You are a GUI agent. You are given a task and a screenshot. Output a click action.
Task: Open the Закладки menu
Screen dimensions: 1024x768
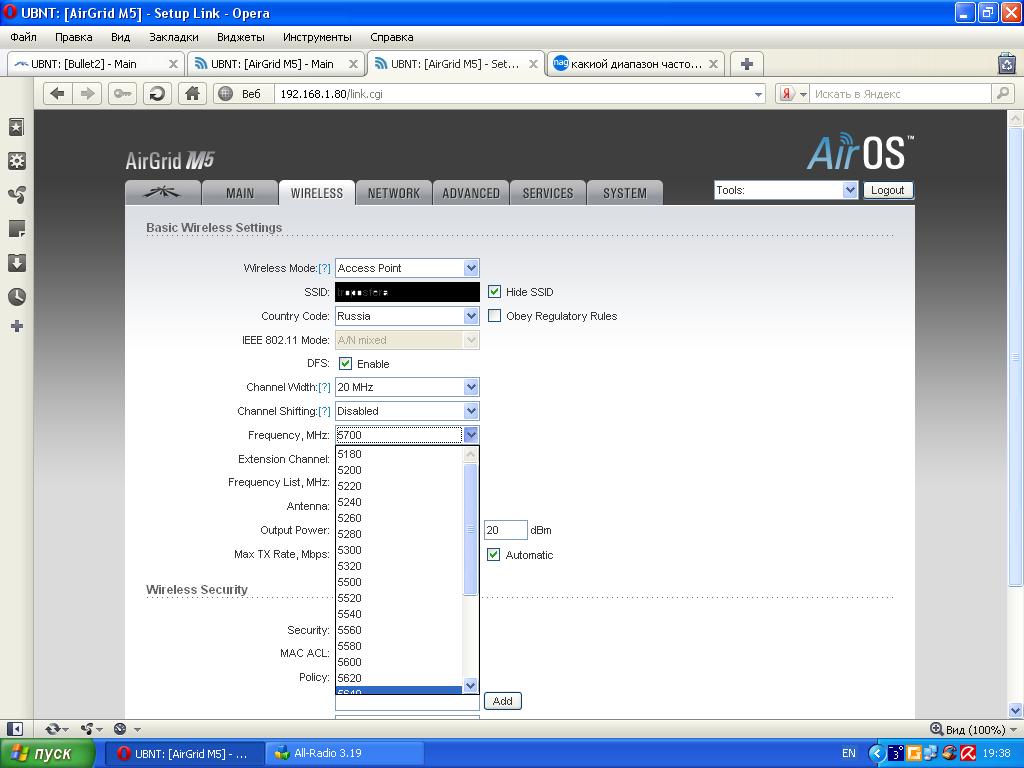(x=174, y=37)
